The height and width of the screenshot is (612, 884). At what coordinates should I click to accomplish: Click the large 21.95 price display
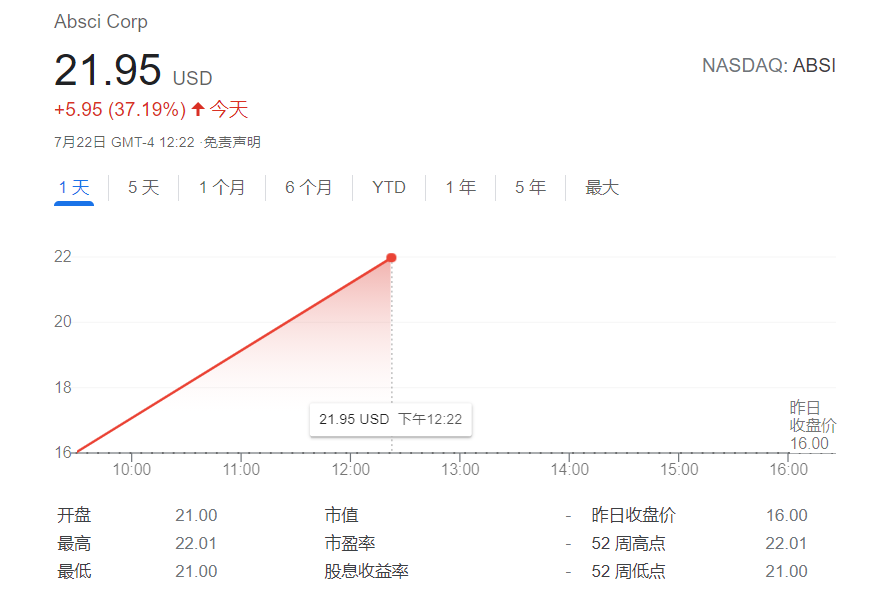(107, 71)
